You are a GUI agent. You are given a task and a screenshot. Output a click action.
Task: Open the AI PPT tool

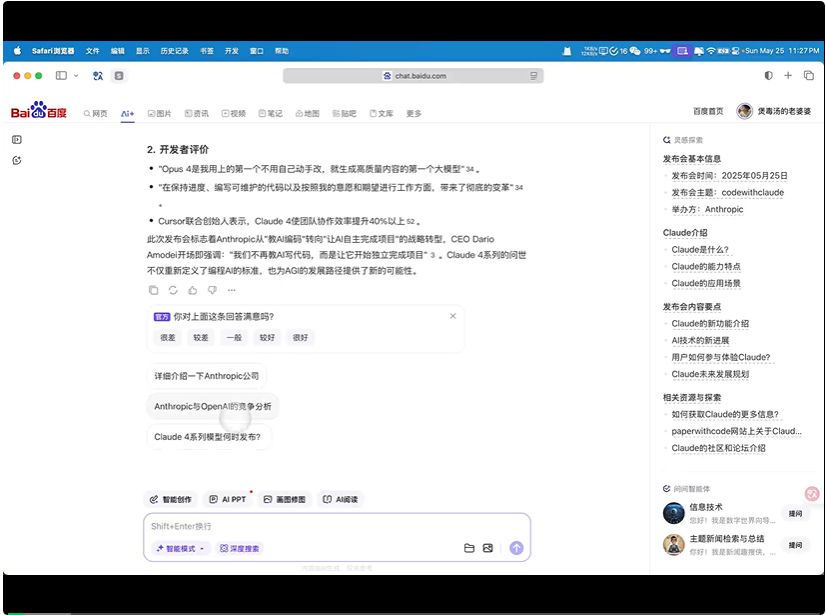point(228,499)
